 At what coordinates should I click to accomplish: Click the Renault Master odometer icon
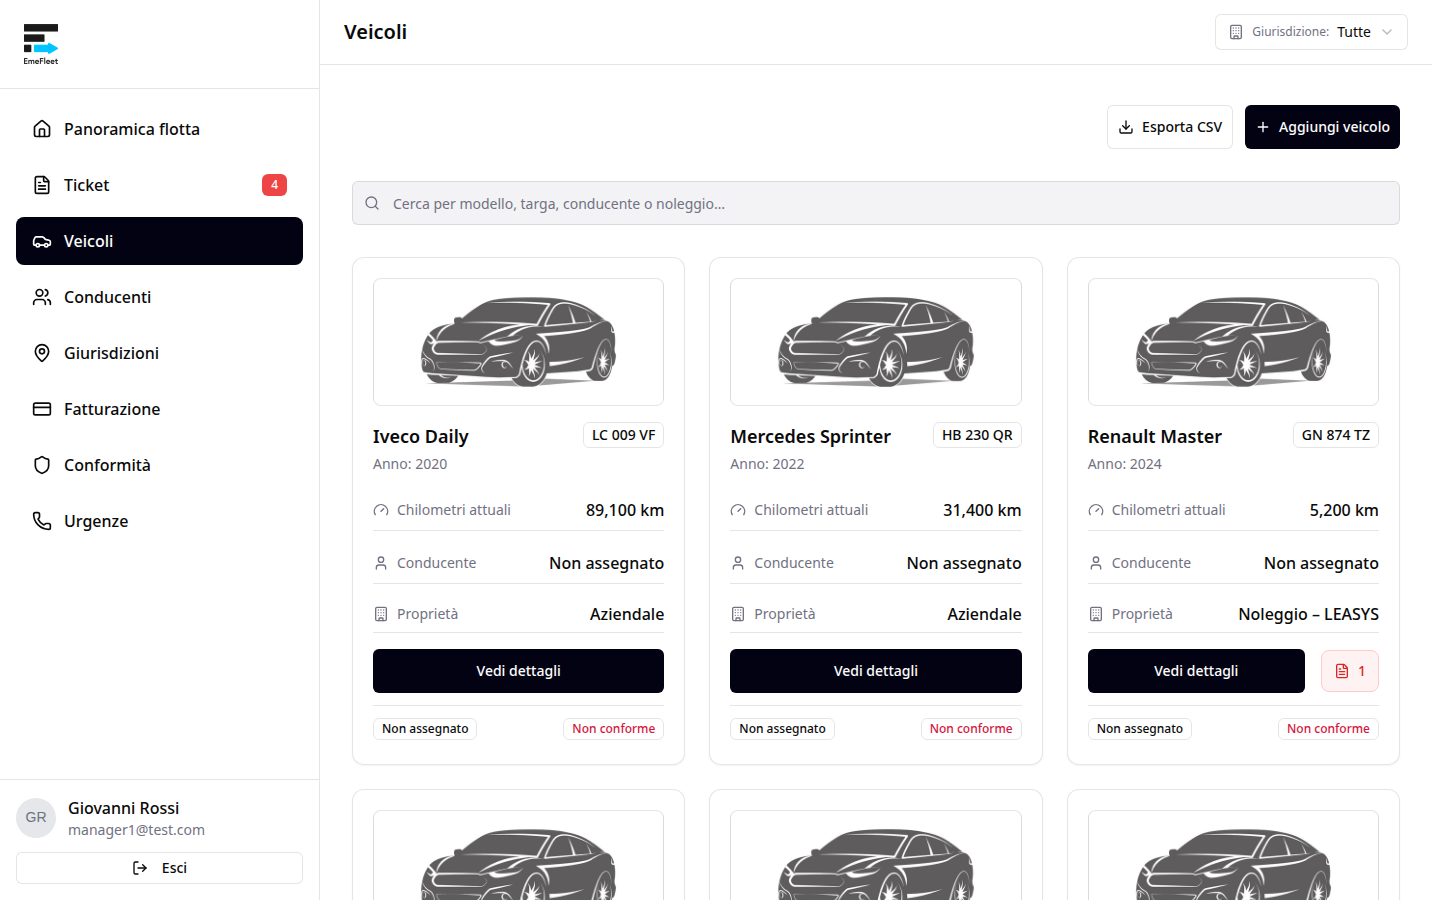coord(1096,510)
